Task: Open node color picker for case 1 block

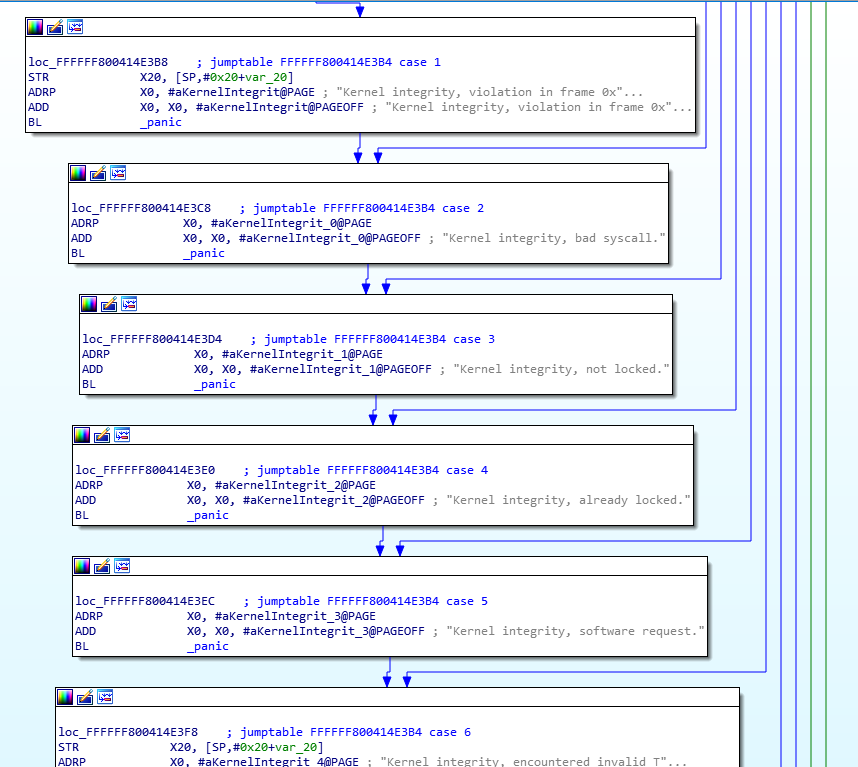Action: (x=36, y=27)
